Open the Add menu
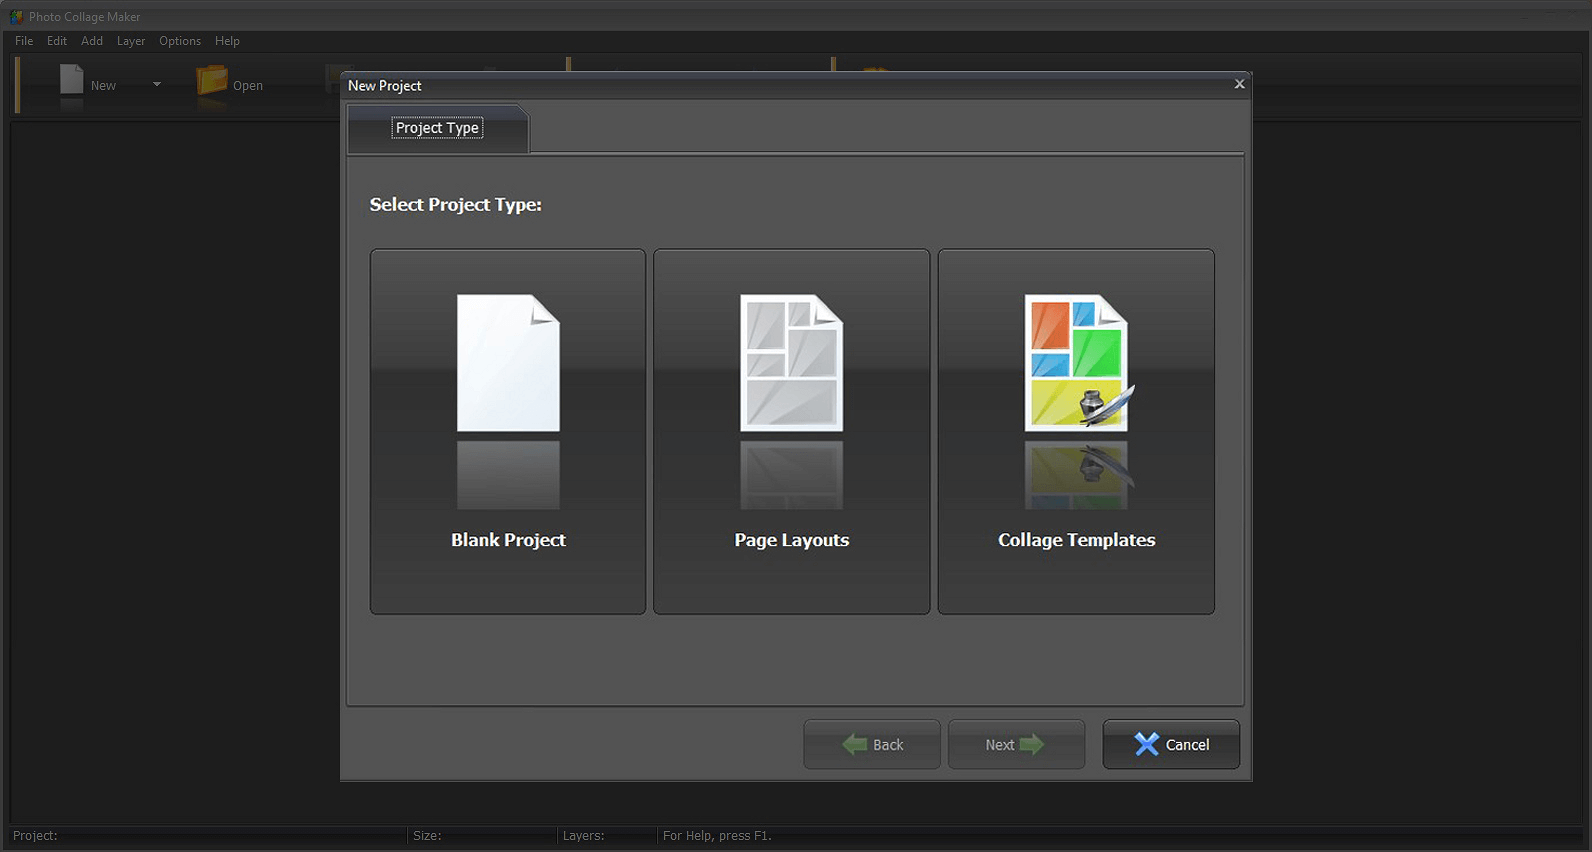Viewport: 1592px width, 852px height. (92, 41)
